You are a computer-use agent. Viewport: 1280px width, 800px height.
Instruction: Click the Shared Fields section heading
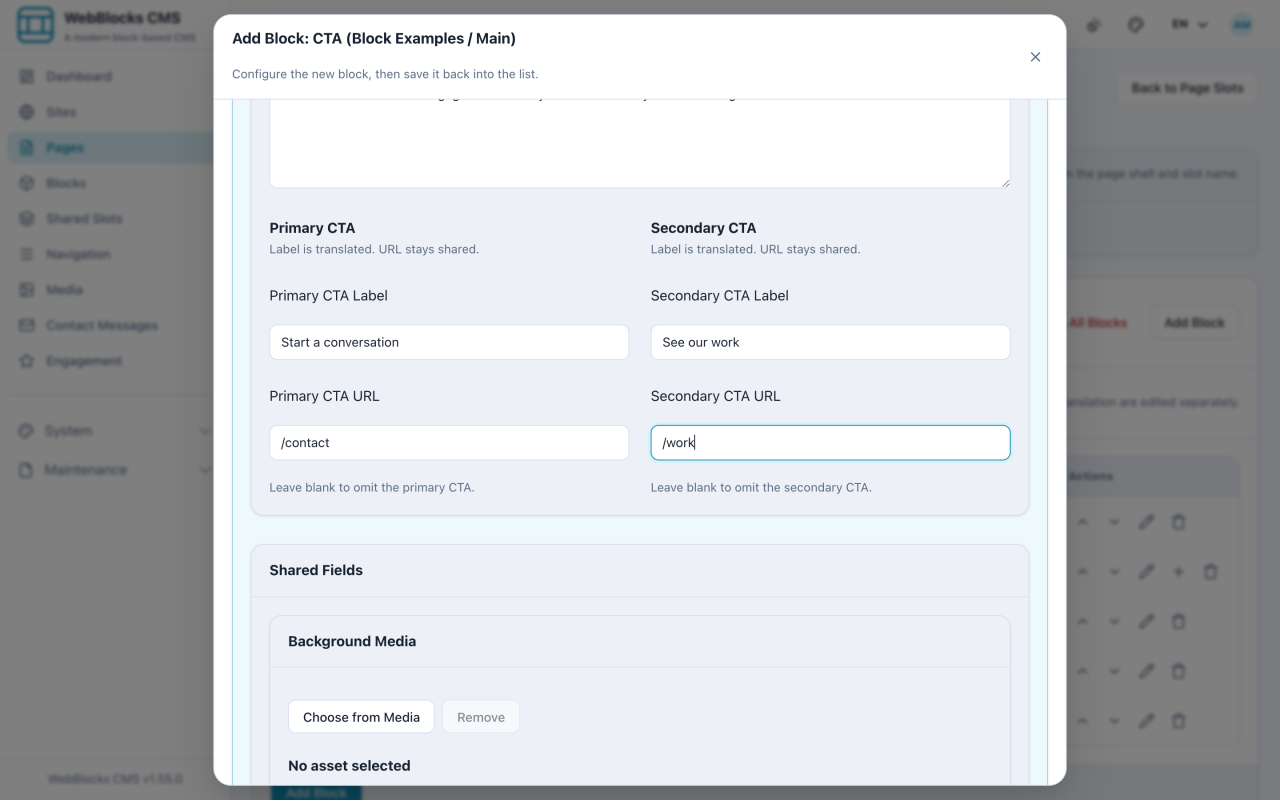[316, 570]
